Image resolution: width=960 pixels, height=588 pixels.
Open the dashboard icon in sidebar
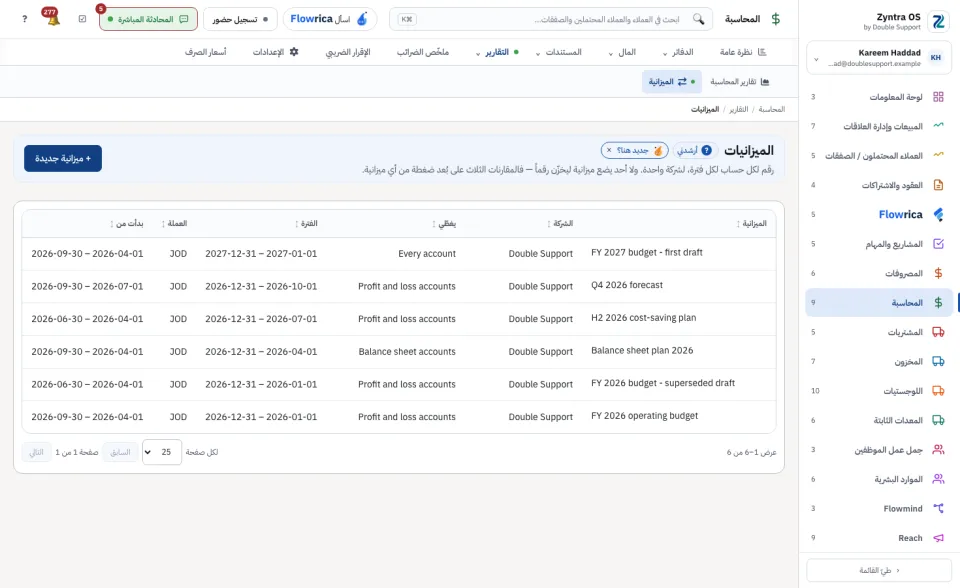[938, 97]
